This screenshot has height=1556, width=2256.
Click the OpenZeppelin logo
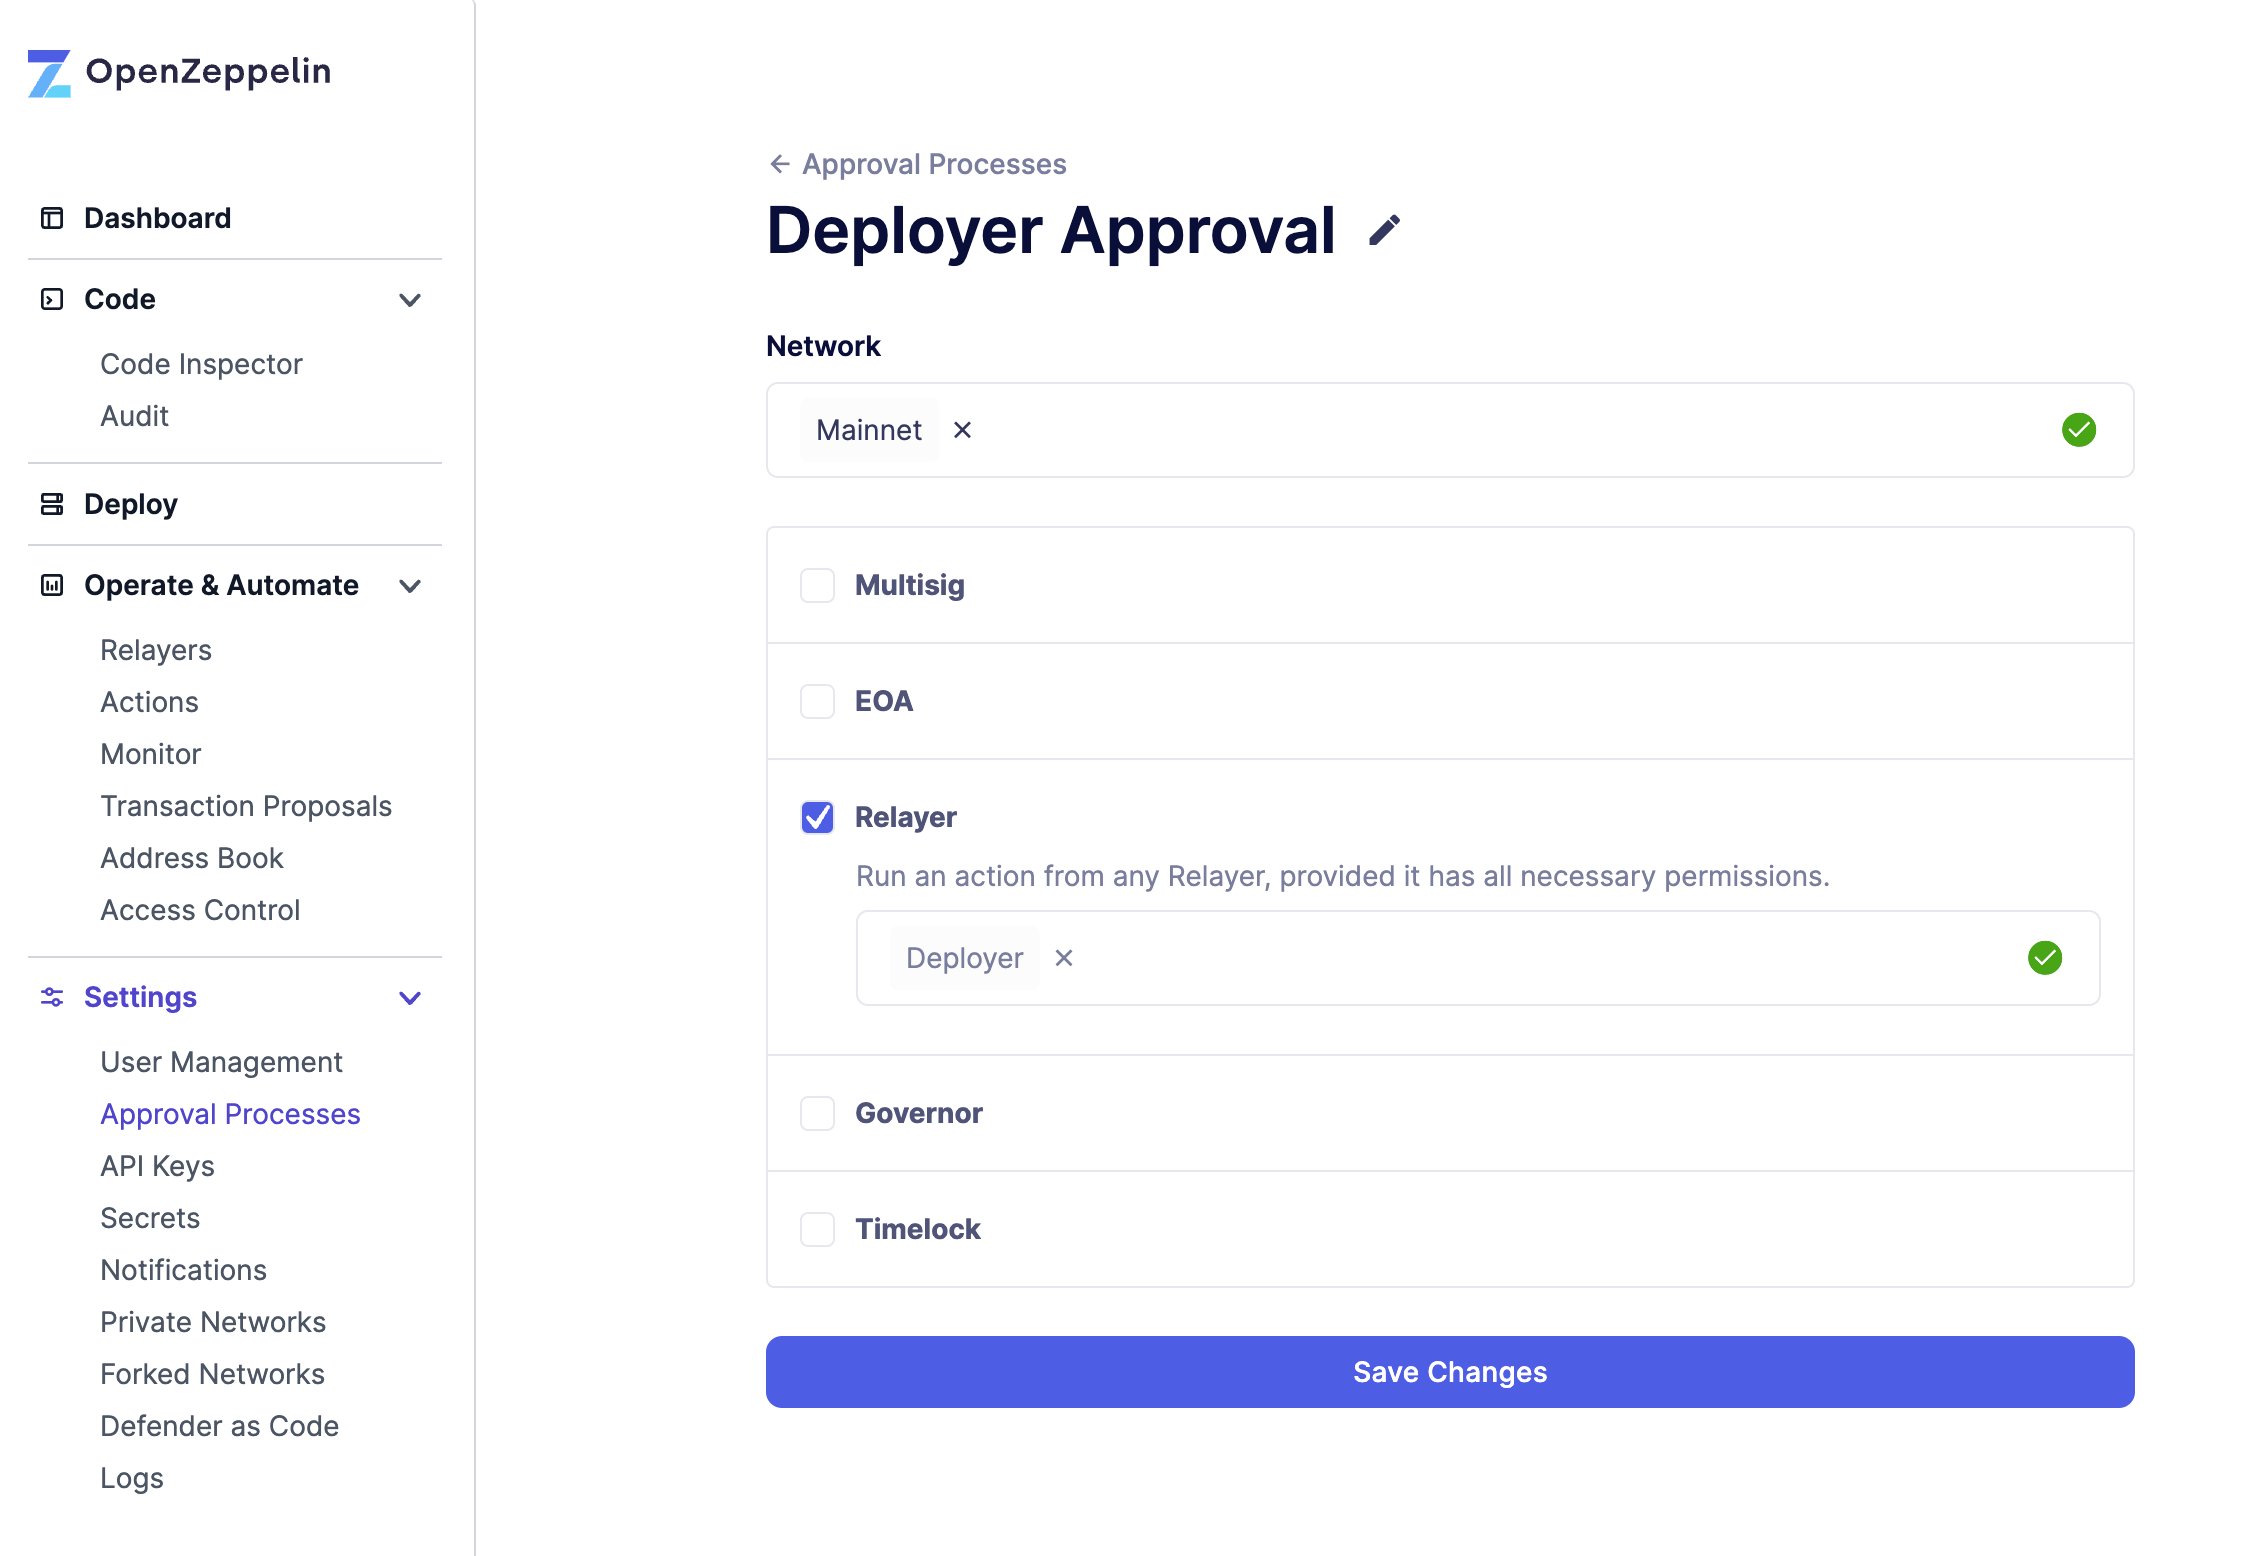pos(48,72)
